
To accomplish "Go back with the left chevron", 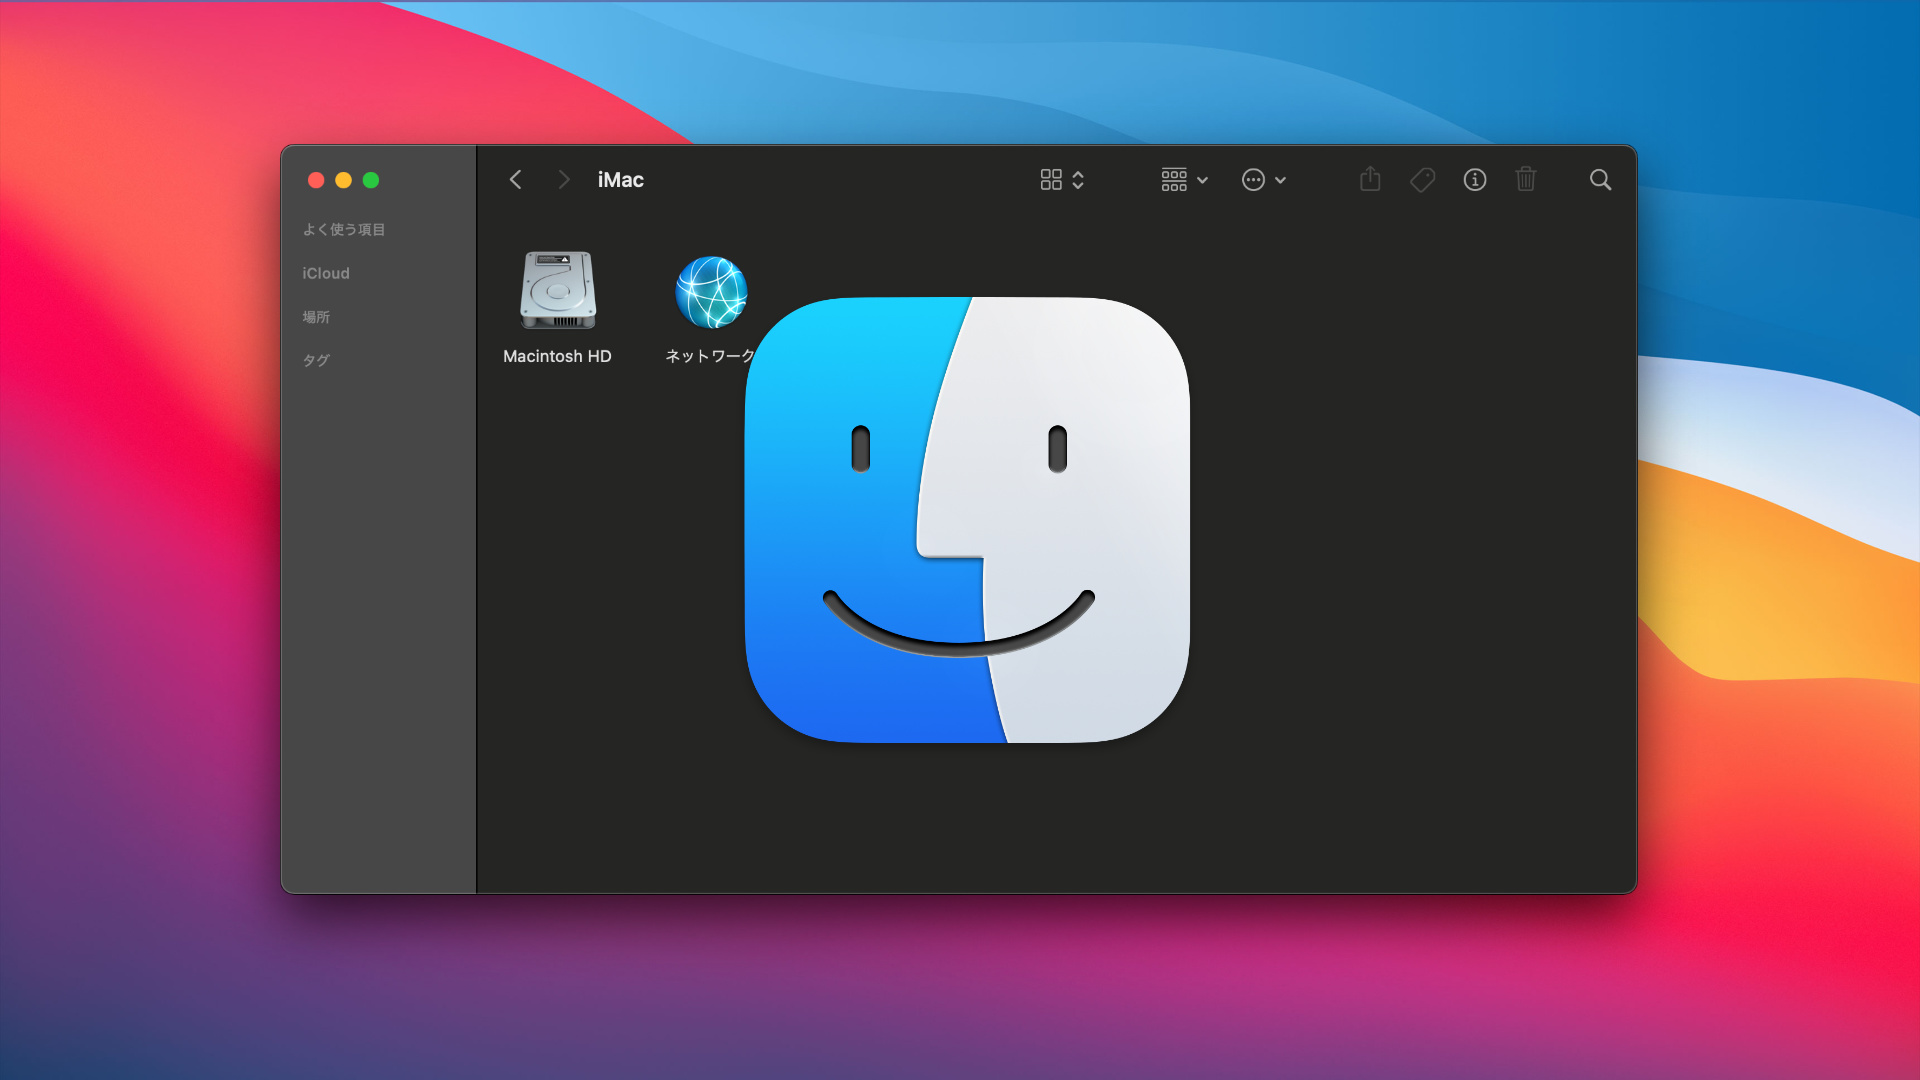I will pyautogui.click(x=516, y=180).
